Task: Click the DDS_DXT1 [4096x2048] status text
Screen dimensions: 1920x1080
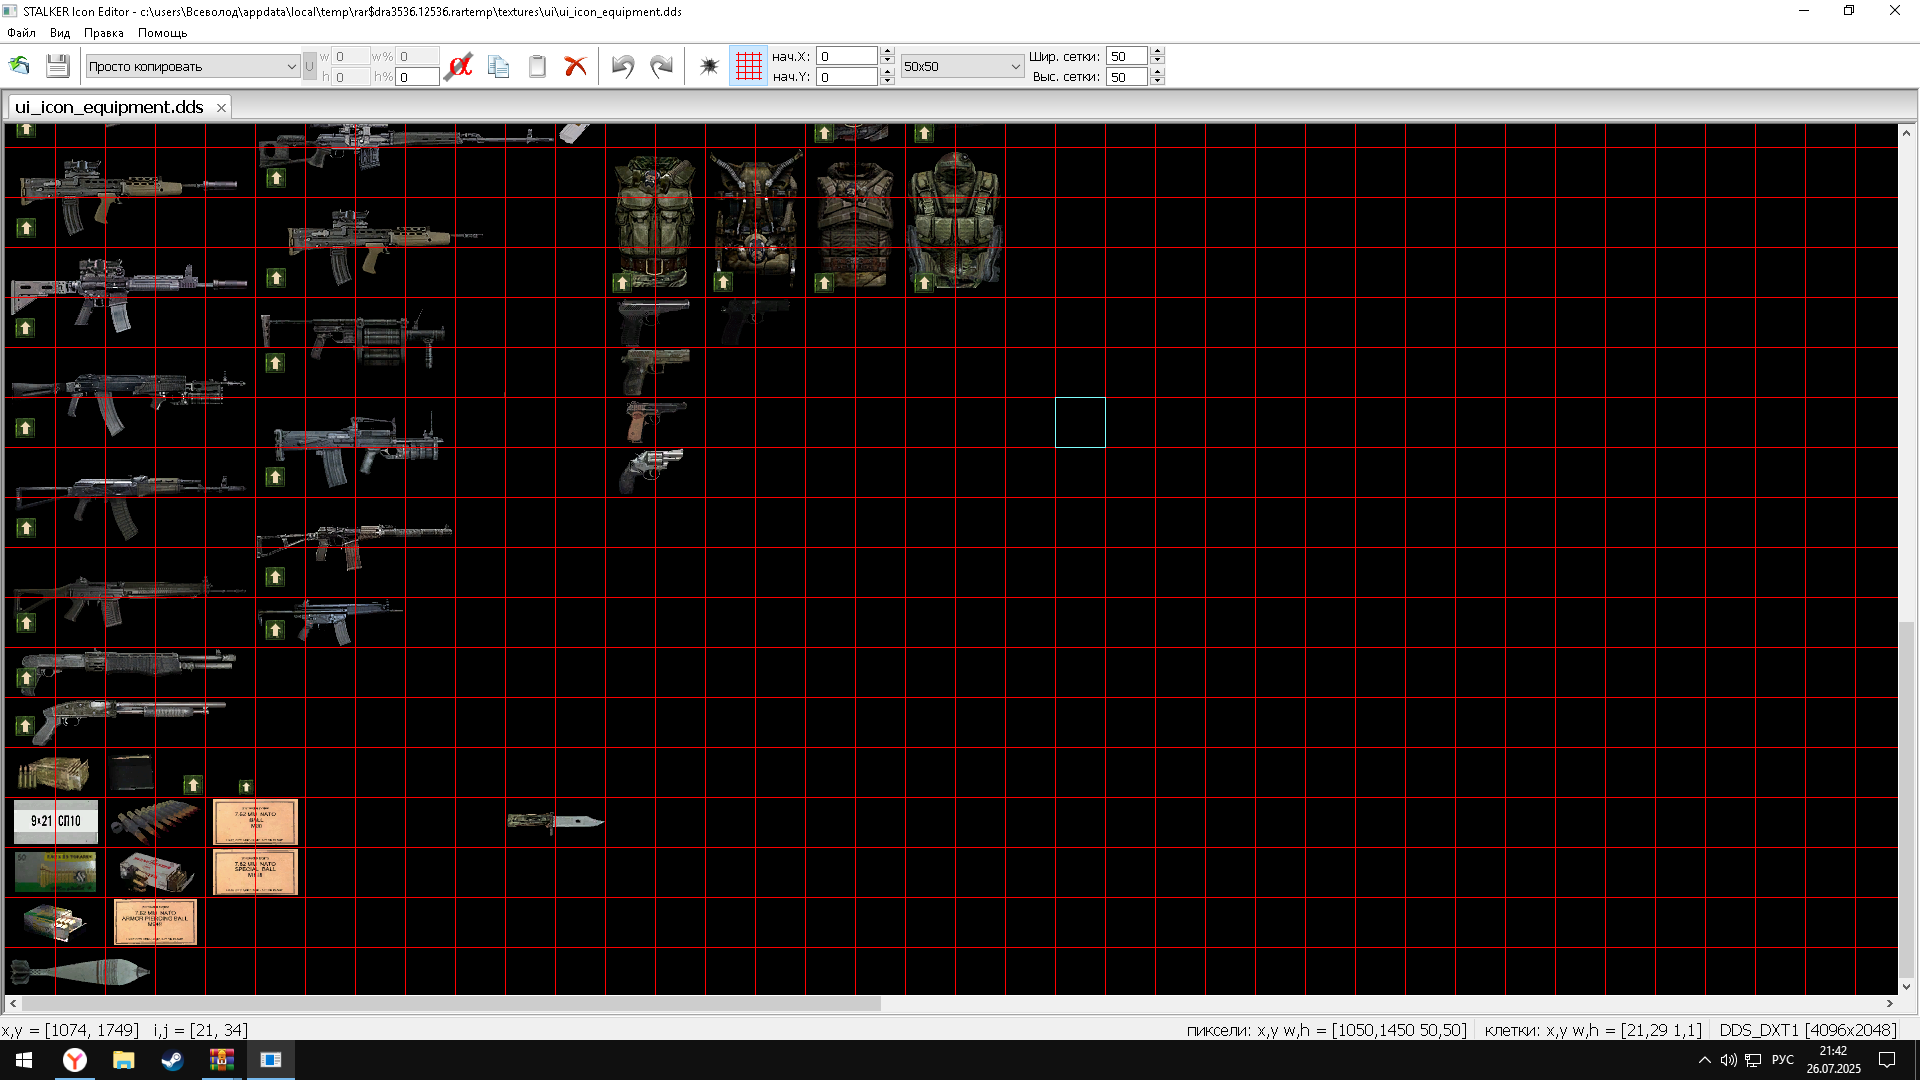Action: tap(1808, 1030)
